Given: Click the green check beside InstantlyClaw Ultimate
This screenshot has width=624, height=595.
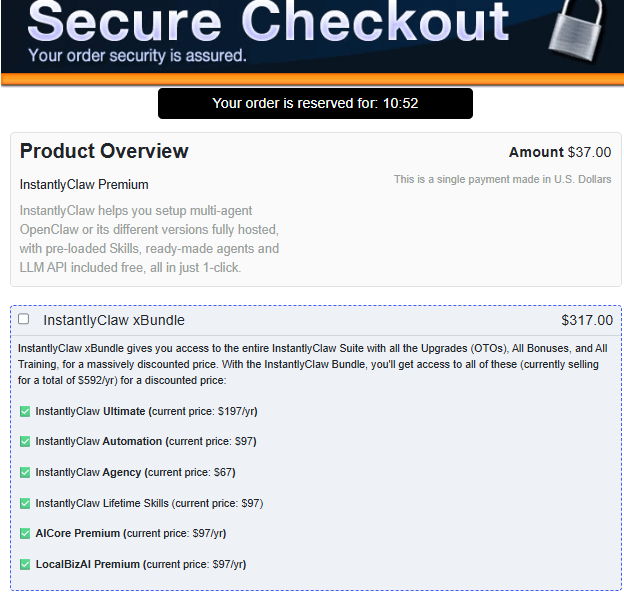Looking at the screenshot, I should [x=25, y=412].
